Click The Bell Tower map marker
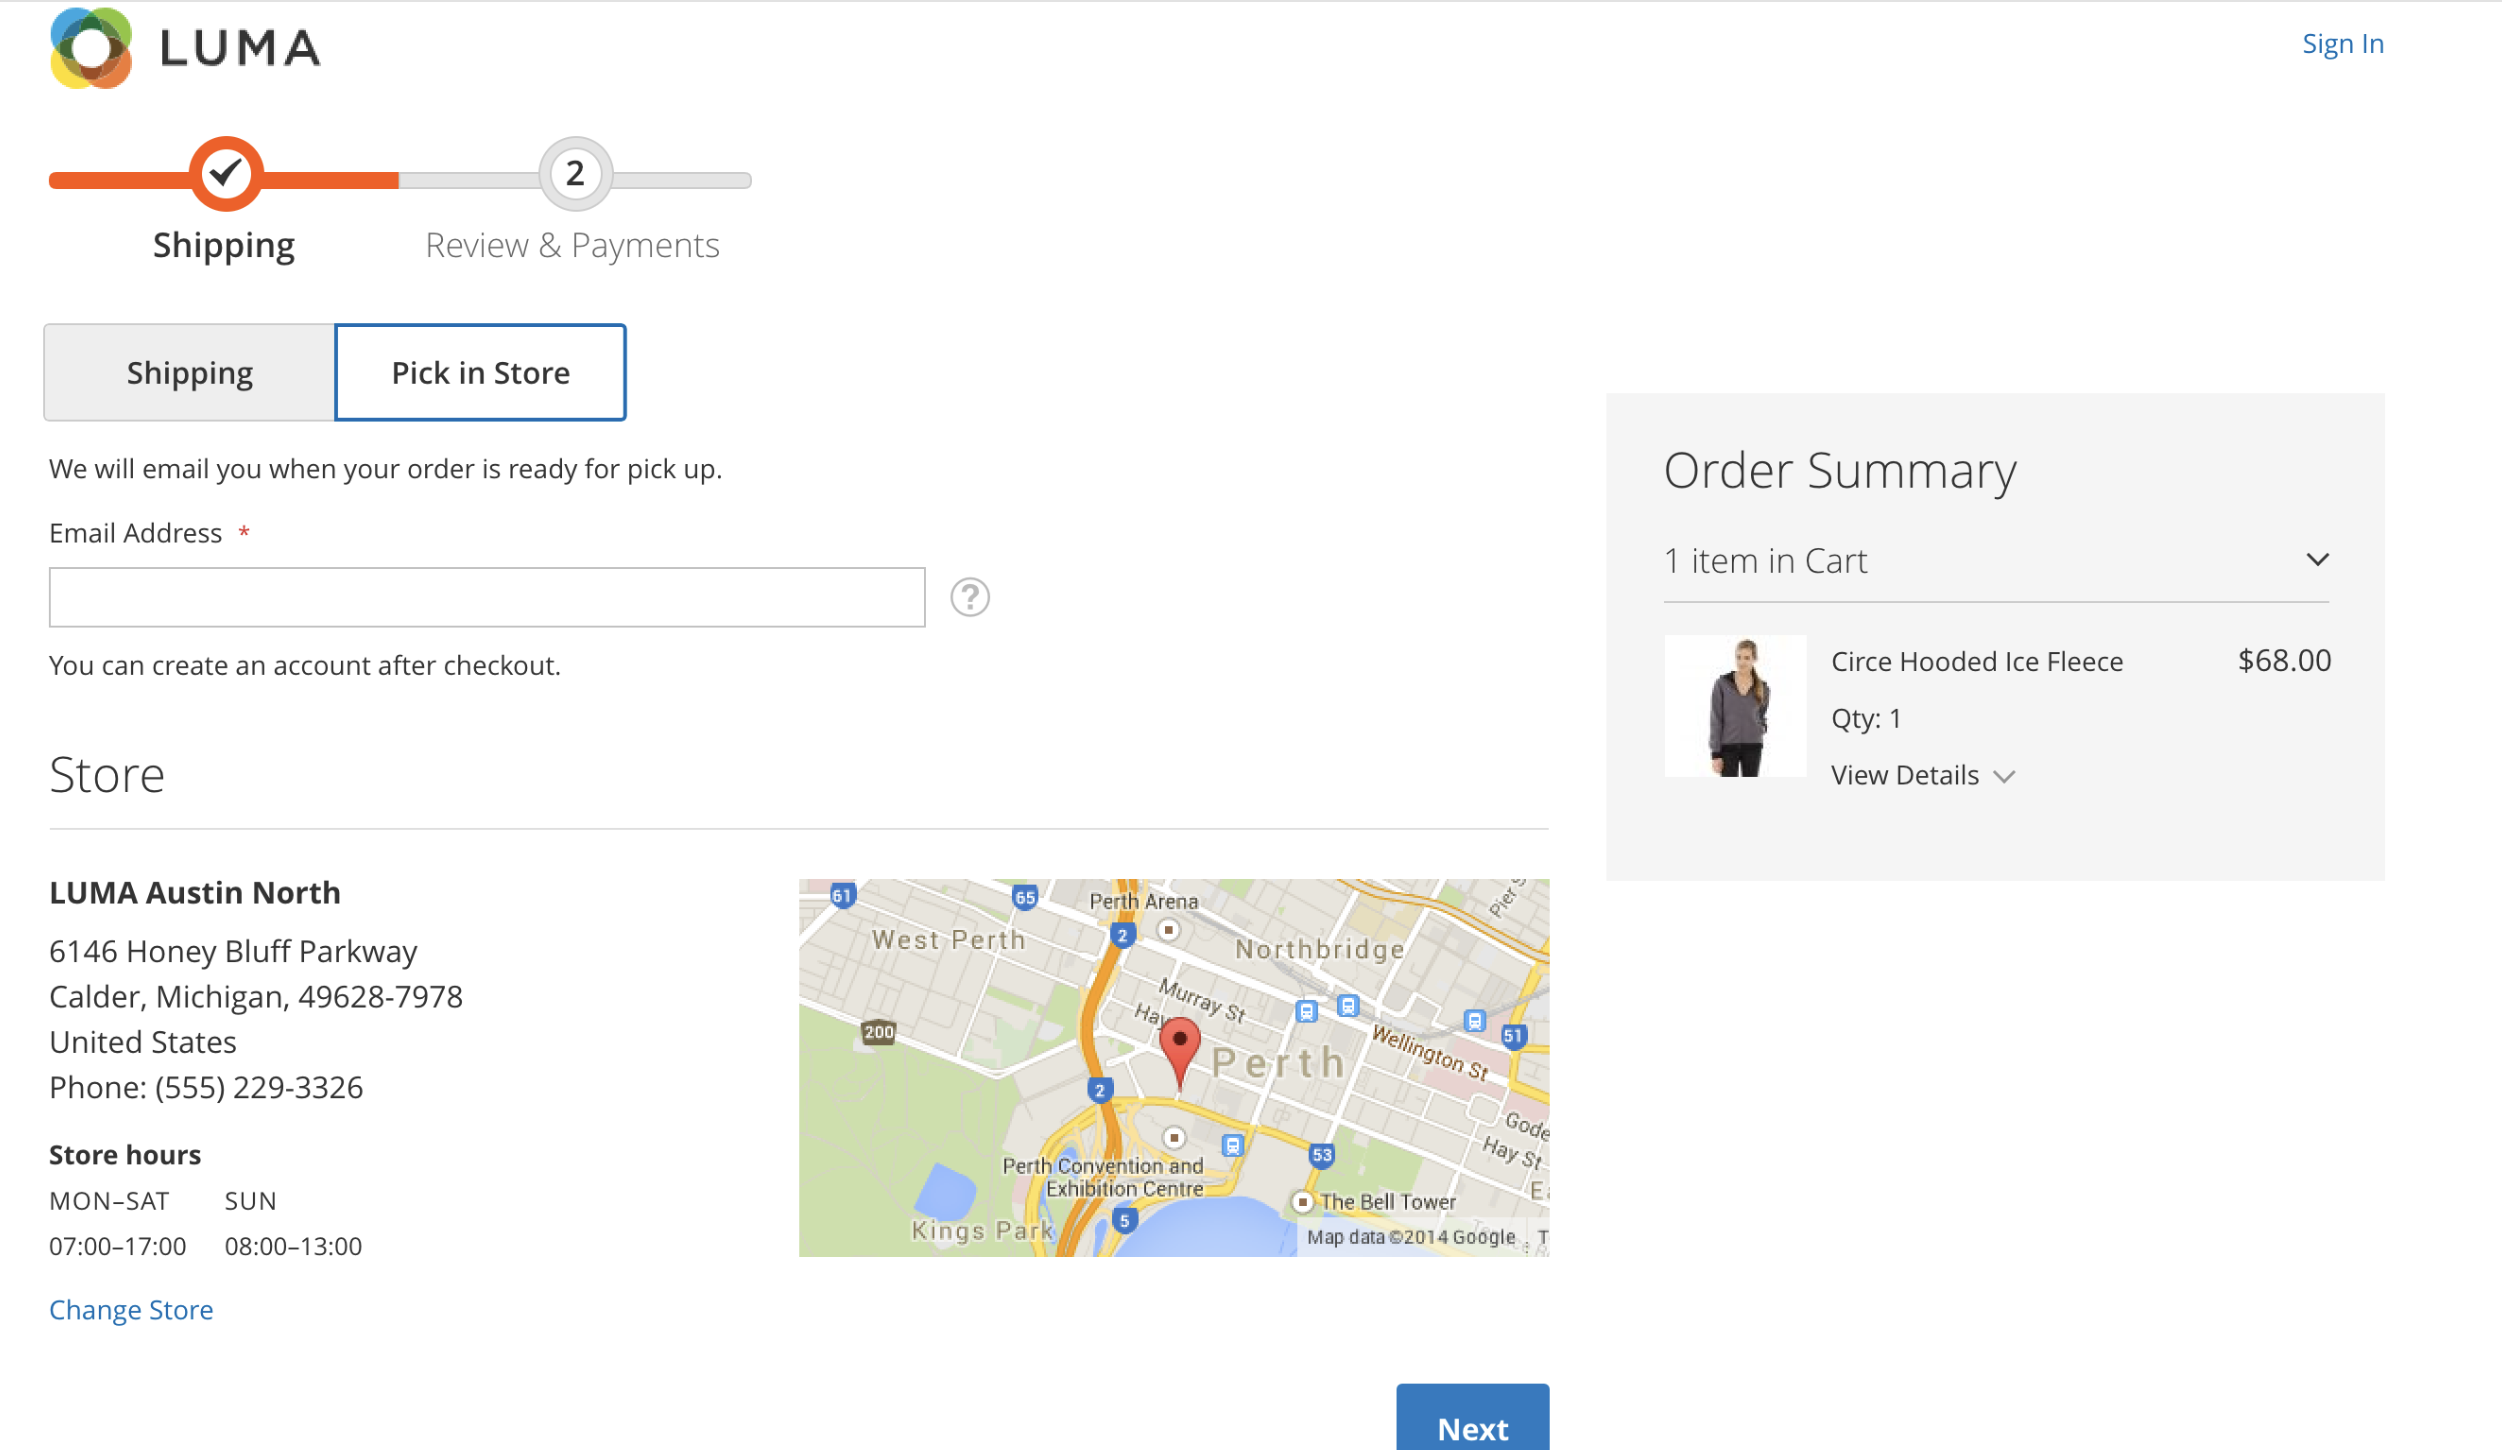Screen dimensions: 2502x1450 tap(1302, 1202)
